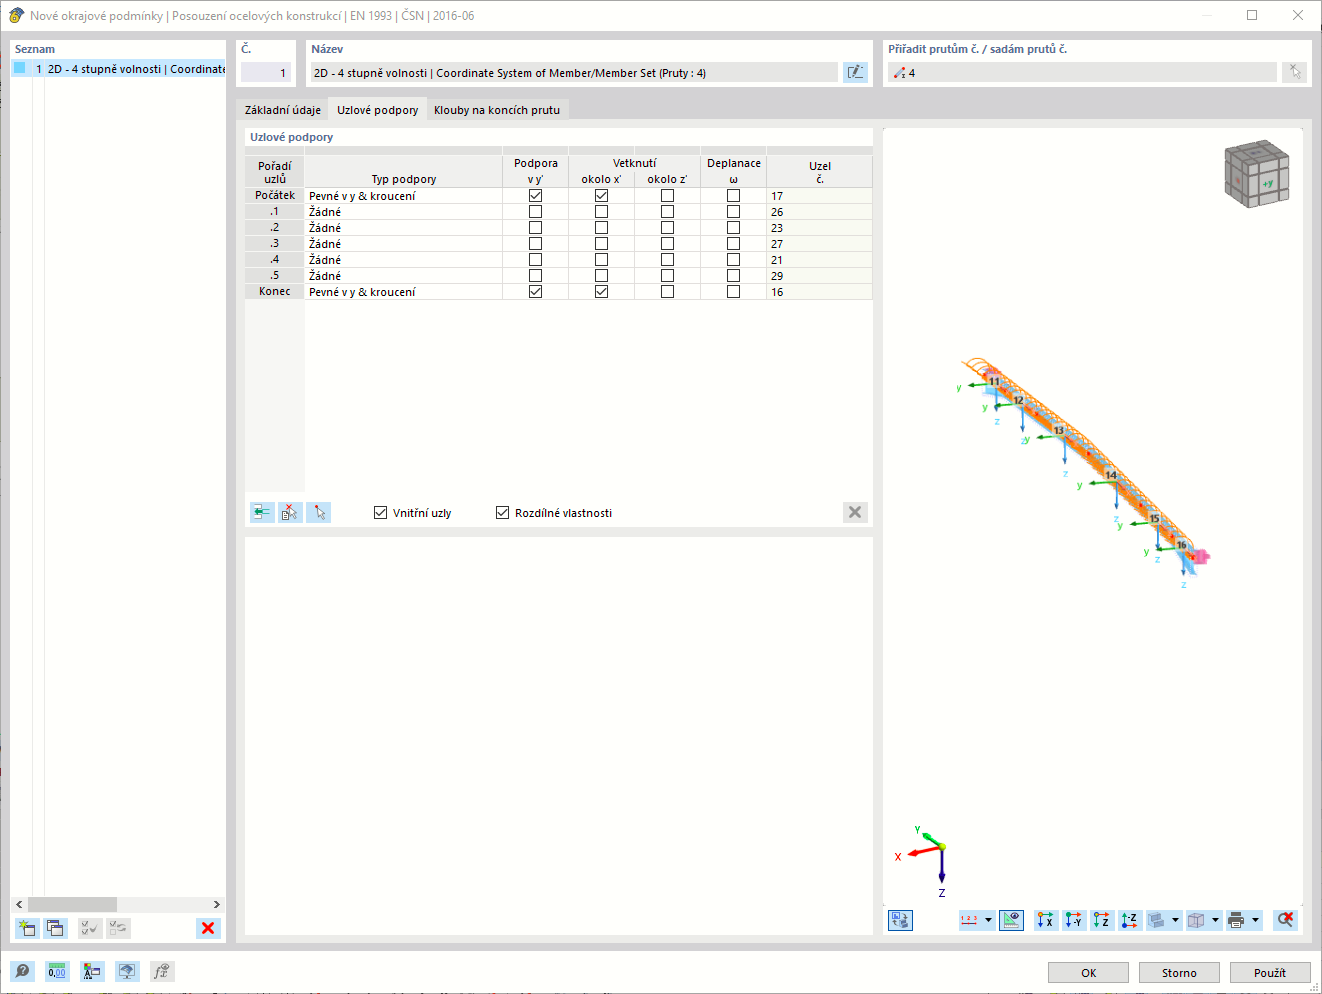This screenshot has height=994, width=1322.
Task: Select the "Žádné" cell in row .3
Action: [x=403, y=244]
